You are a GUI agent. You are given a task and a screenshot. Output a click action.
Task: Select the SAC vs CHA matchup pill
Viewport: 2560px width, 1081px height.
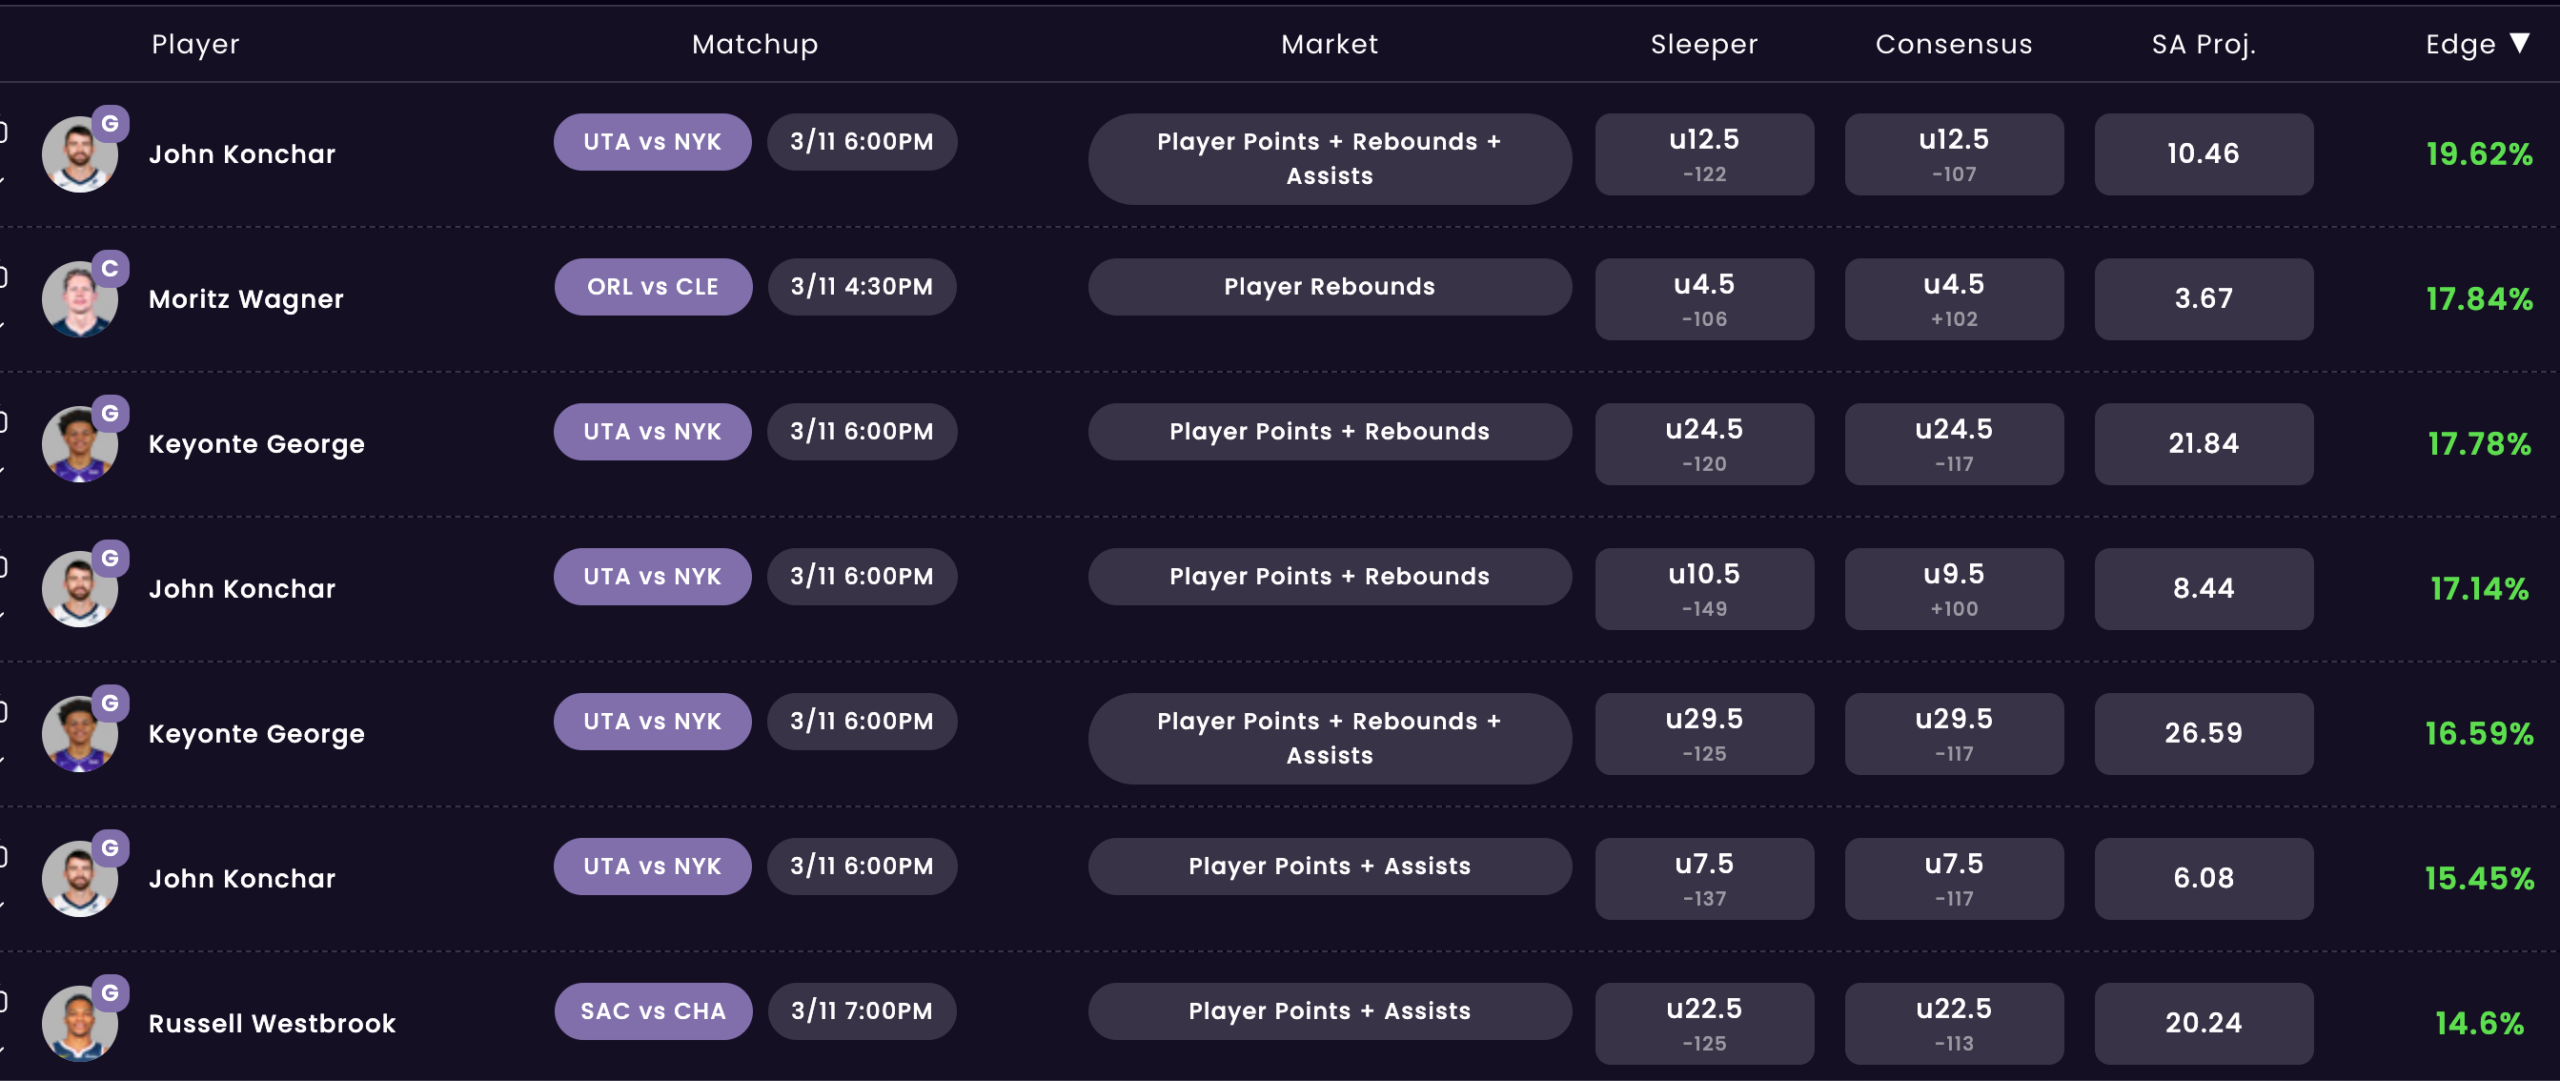653,1011
